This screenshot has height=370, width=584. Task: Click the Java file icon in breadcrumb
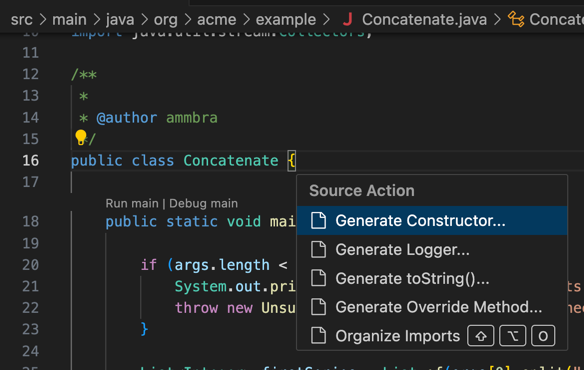347,19
